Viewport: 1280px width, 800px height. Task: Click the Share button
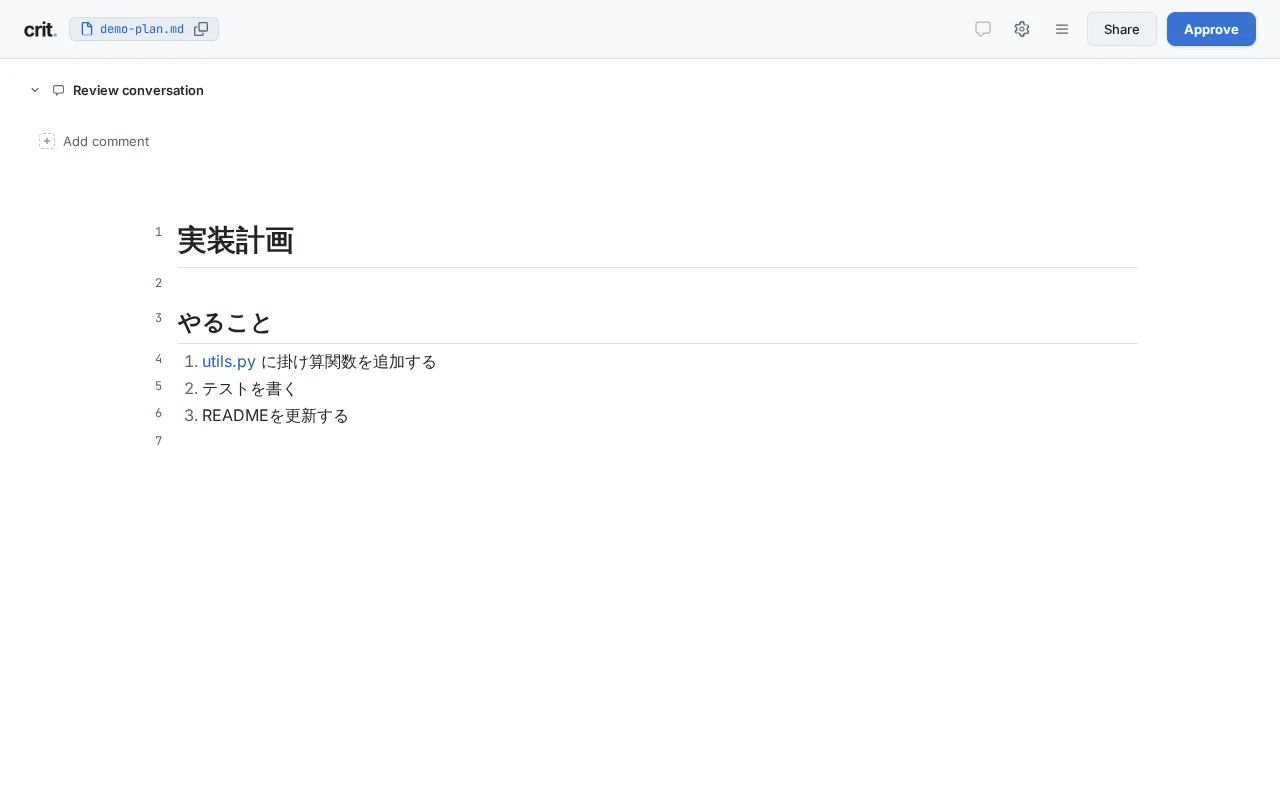1122,29
